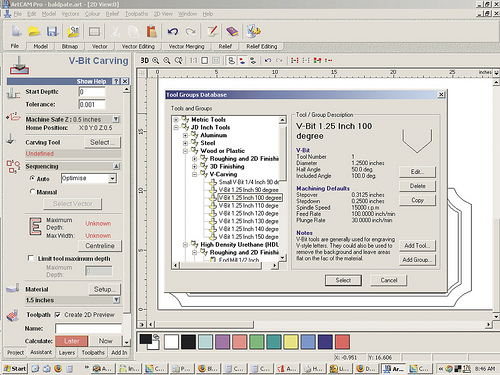Expand the Aluminum group node
Image resolution: width=500 pixels, height=375 pixels.
185,135
